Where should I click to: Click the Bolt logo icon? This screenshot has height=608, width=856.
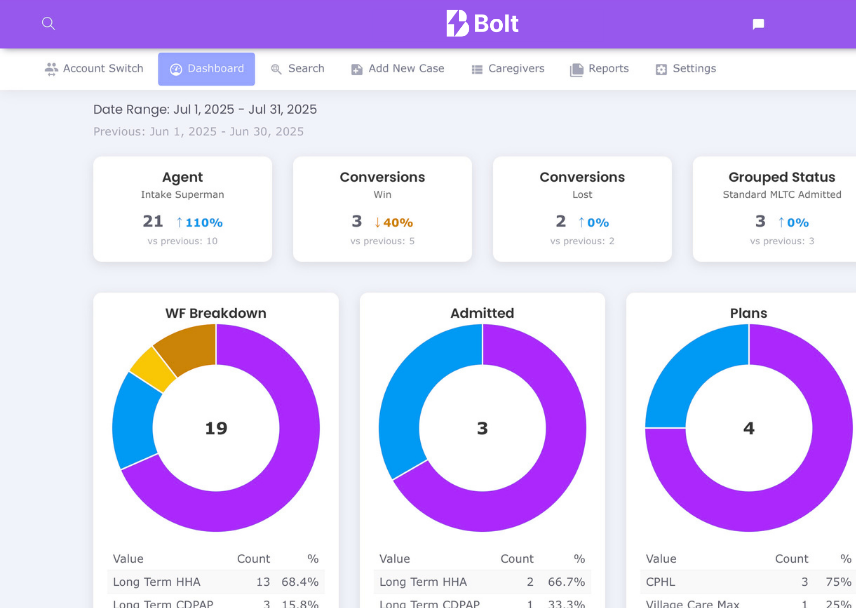click(456, 23)
